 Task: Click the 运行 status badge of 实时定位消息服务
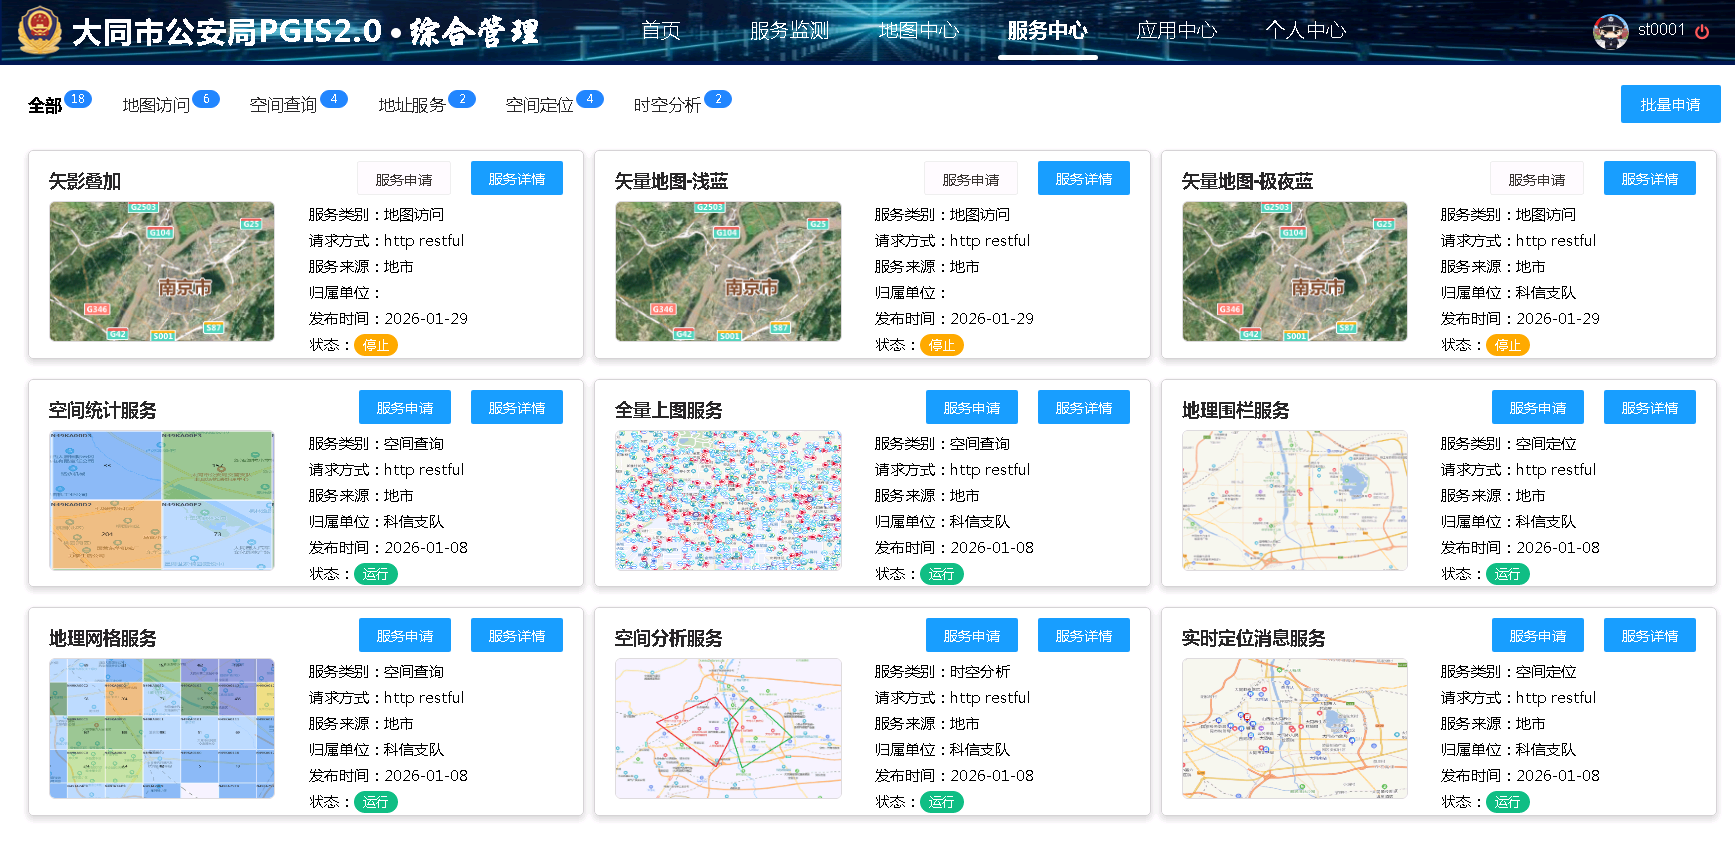[1508, 802]
